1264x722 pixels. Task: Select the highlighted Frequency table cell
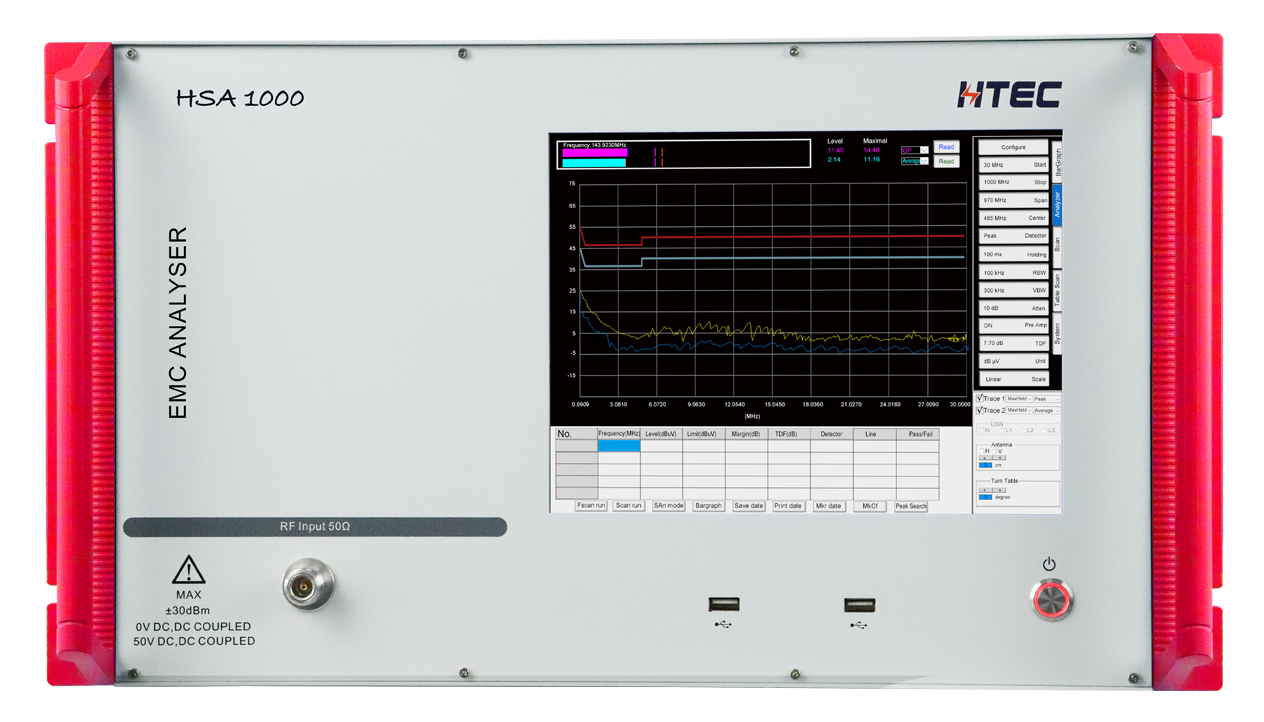pyautogui.click(x=618, y=447)
